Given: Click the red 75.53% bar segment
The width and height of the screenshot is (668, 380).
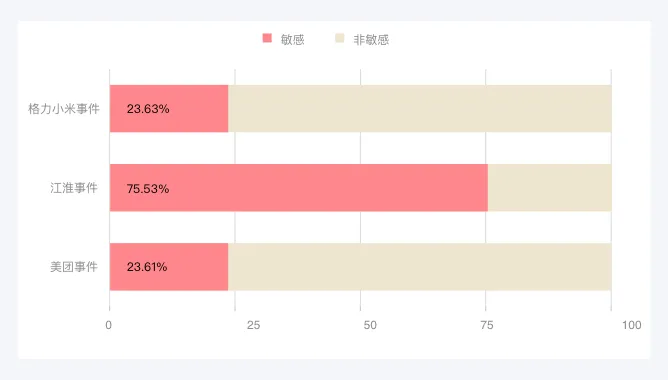Looking at the screenshot, I should click(299, 188).
